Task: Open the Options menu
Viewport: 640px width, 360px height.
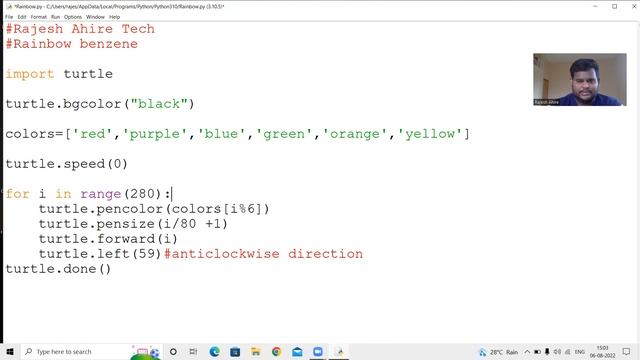Action: [x=73, y=17]
